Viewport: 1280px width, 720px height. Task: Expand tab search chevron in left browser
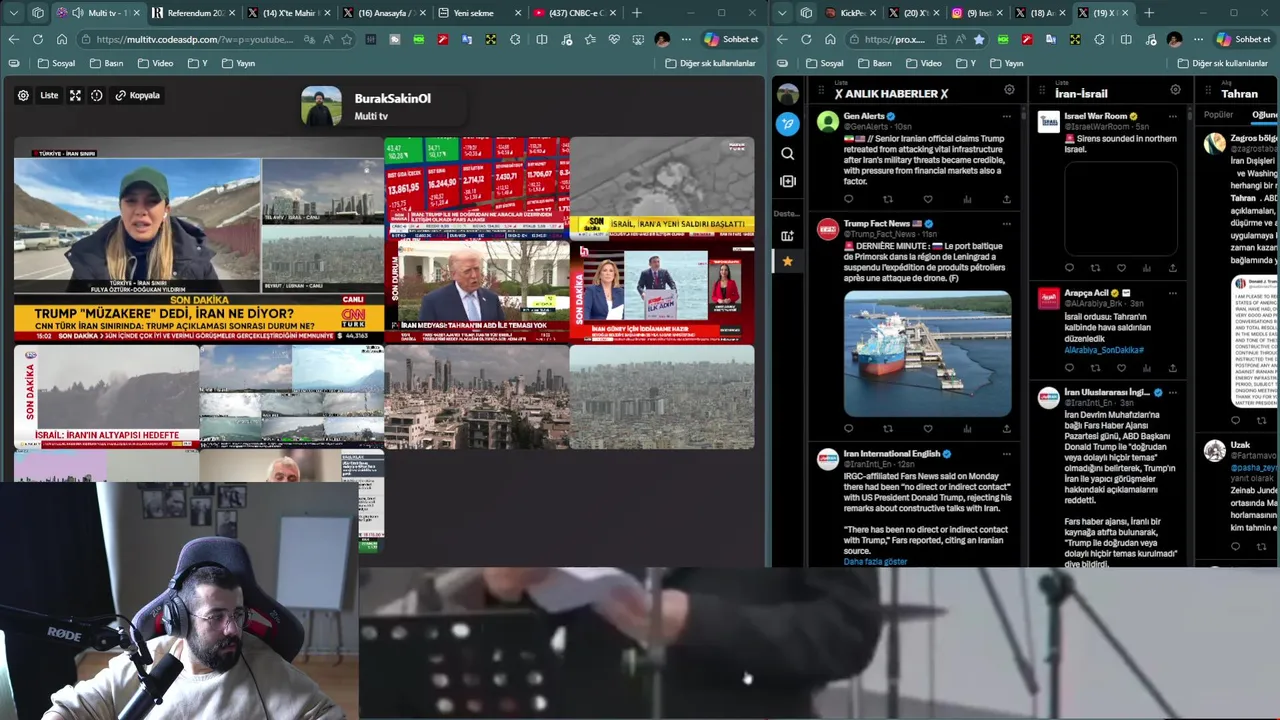(13, 13)
